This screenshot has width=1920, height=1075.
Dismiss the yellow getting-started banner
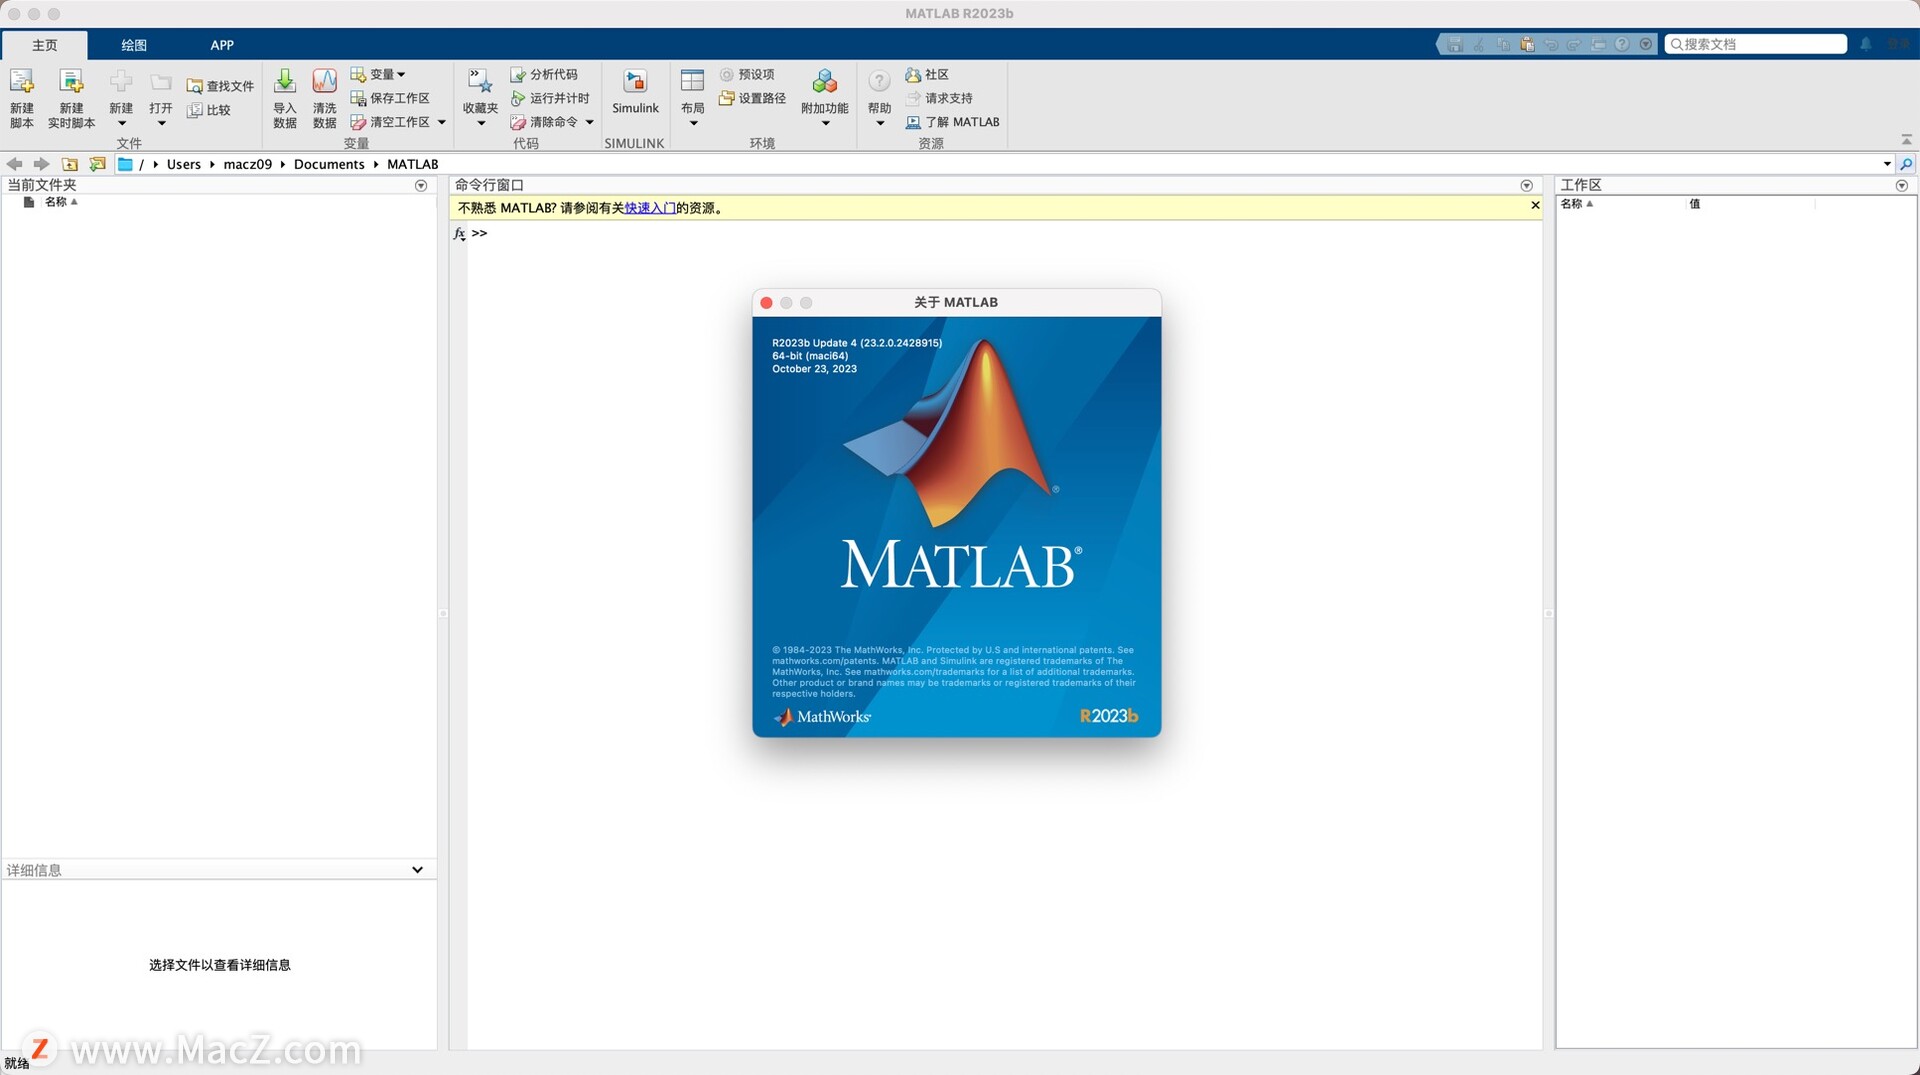[1535, 205]
